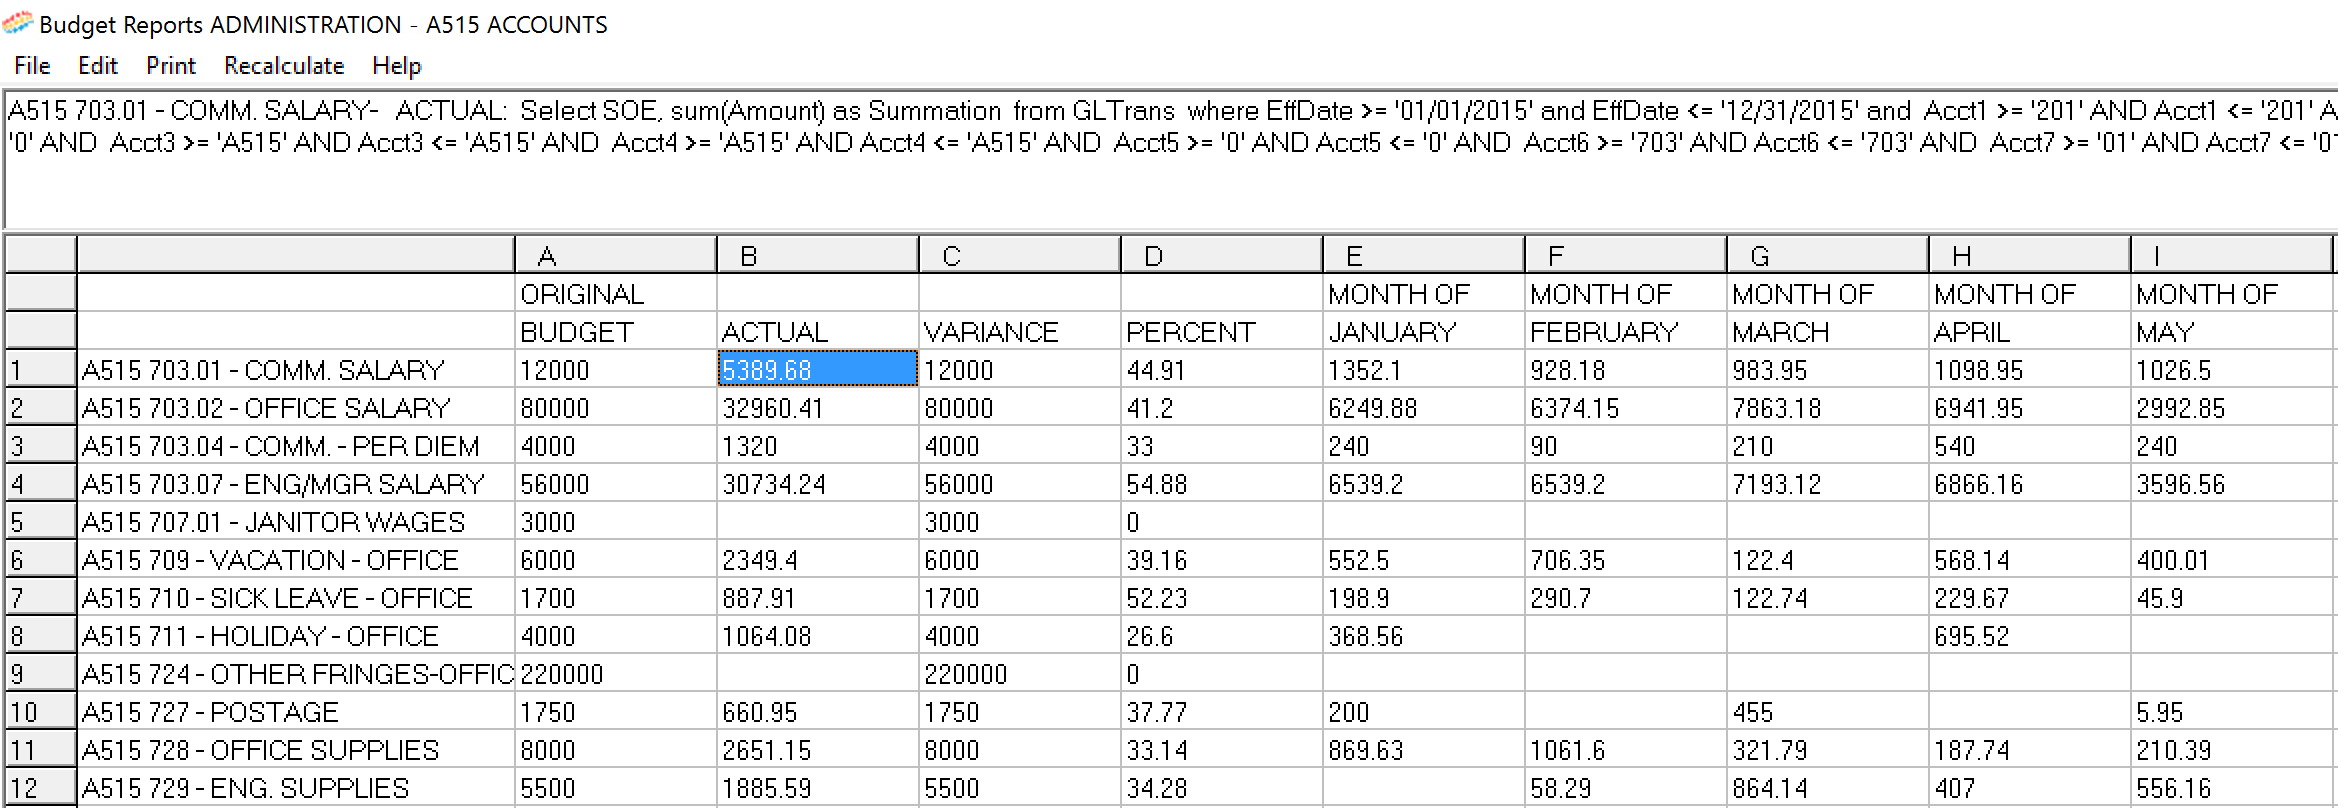
Task: Click the PERCENT header cell
Action: [x=1221, y=331]
